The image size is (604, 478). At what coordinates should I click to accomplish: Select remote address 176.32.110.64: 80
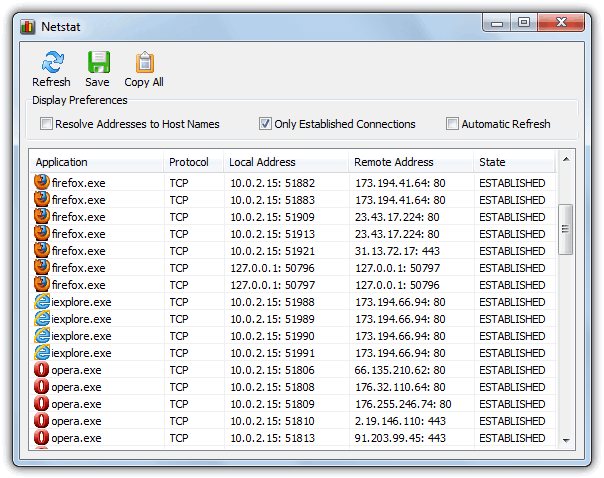[400, 387]
